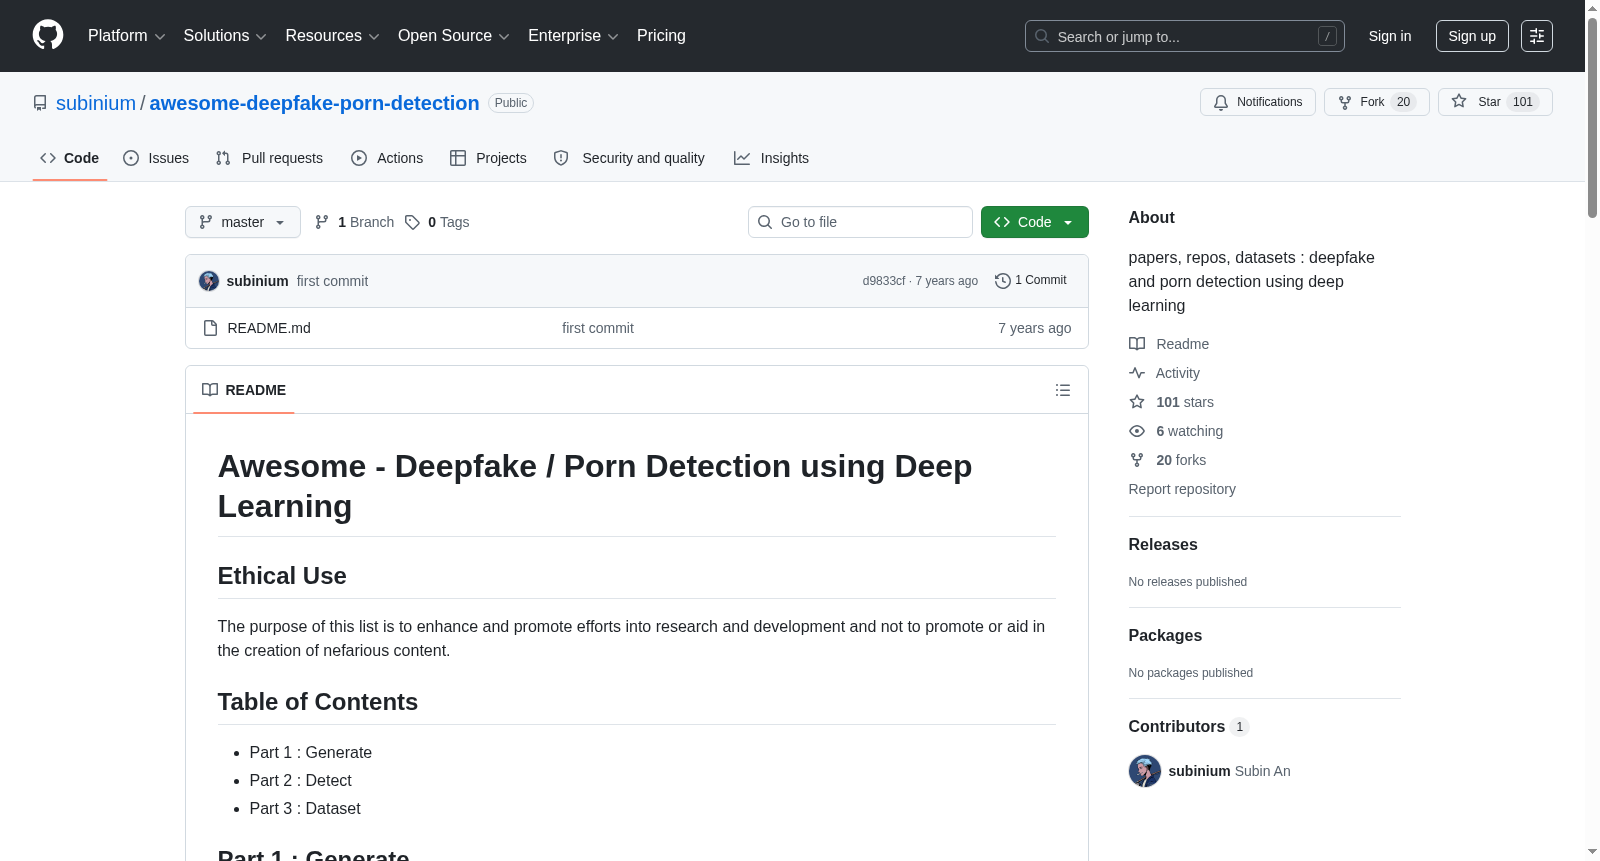The height and width of the screenshot is (861, 1600).
Task: Open the README outline list icon
Action: [1063, 390]
